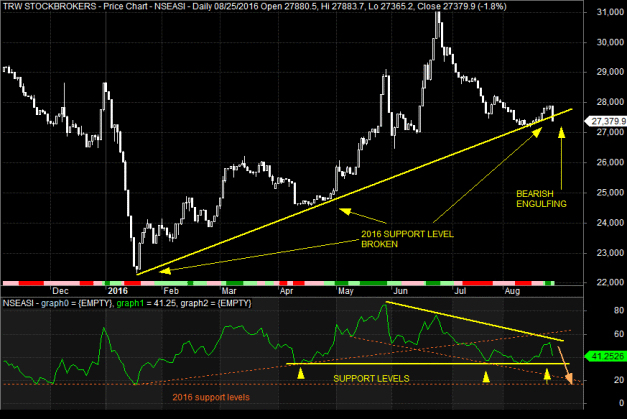This screenshot has width=627, height=419.
Task: Click the yellow arrowhead near the May trendline
Action: [x=345, y=211]
